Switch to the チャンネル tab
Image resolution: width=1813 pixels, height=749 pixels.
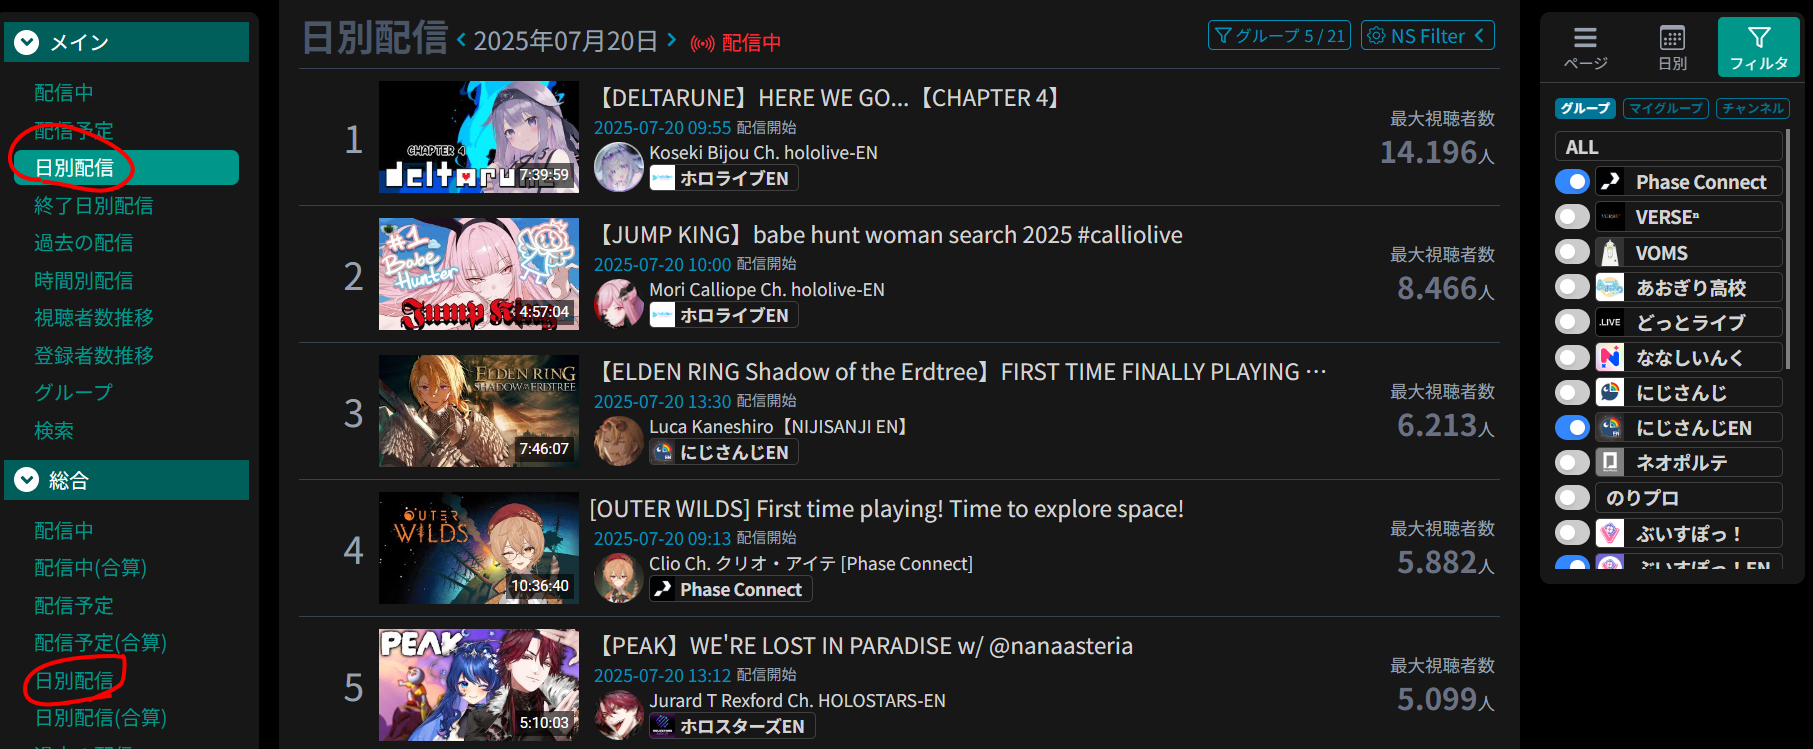[1753, 108]
